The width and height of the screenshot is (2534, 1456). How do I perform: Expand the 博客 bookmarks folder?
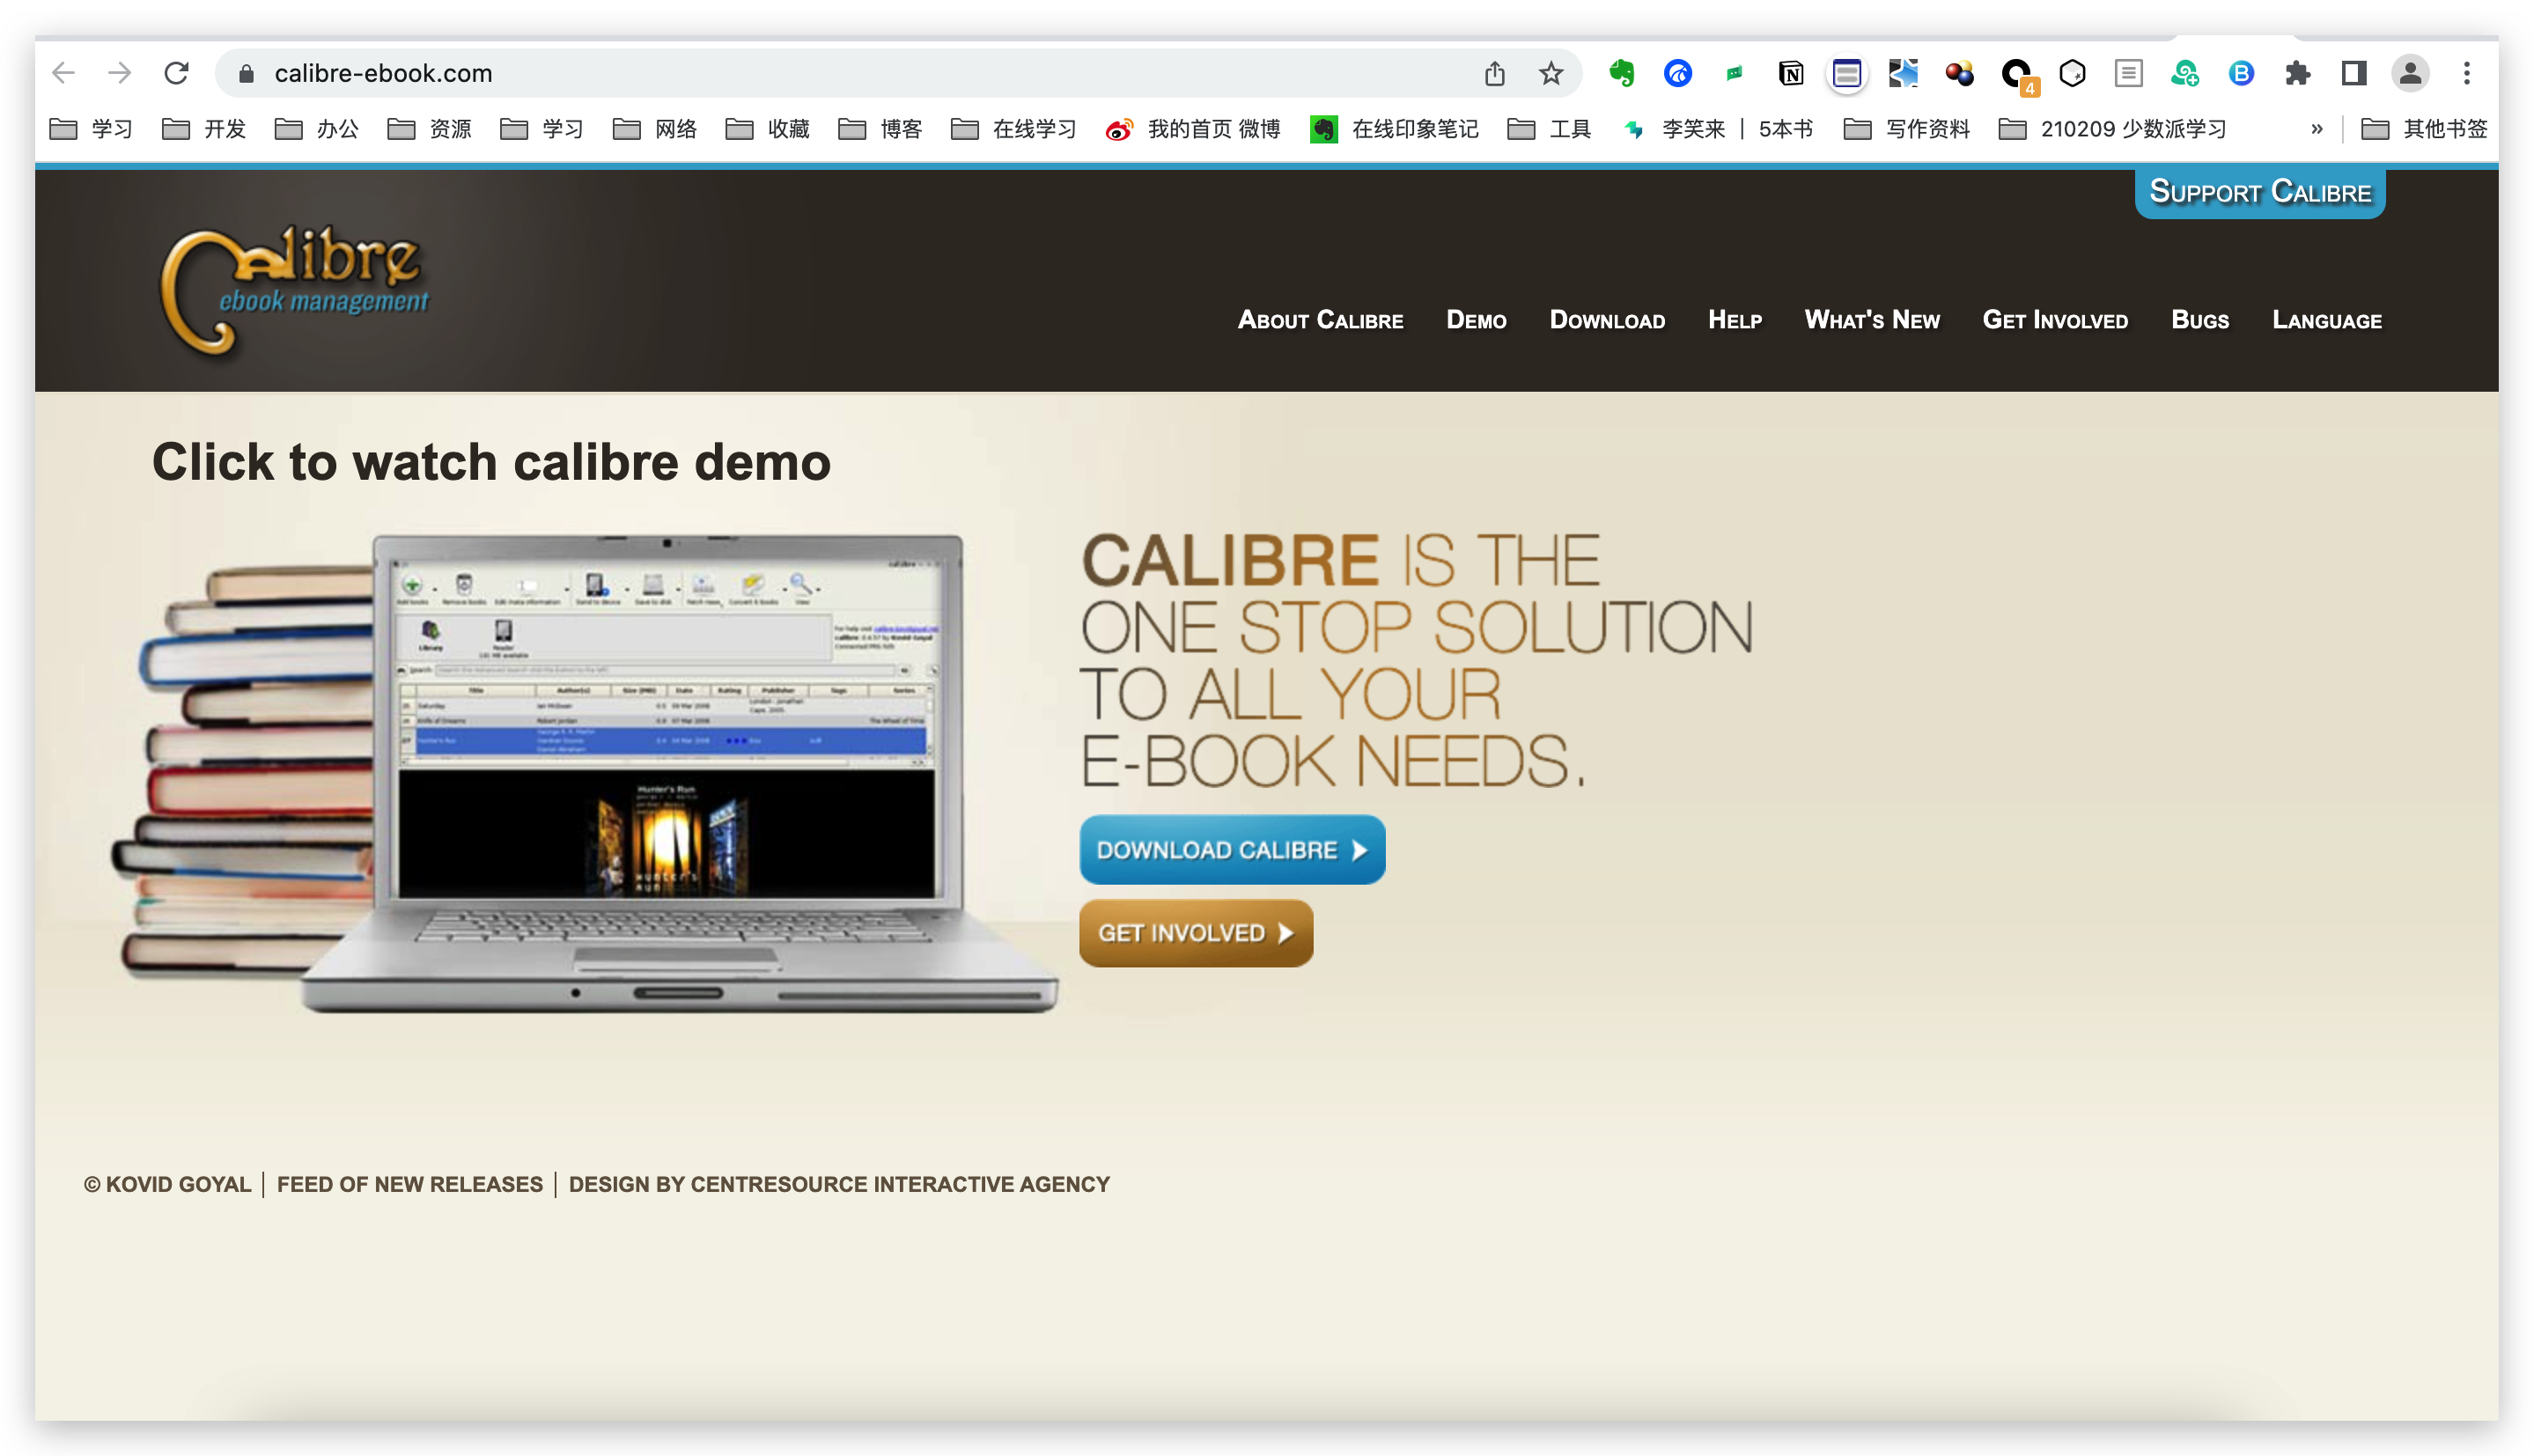[x=880, y=129]
